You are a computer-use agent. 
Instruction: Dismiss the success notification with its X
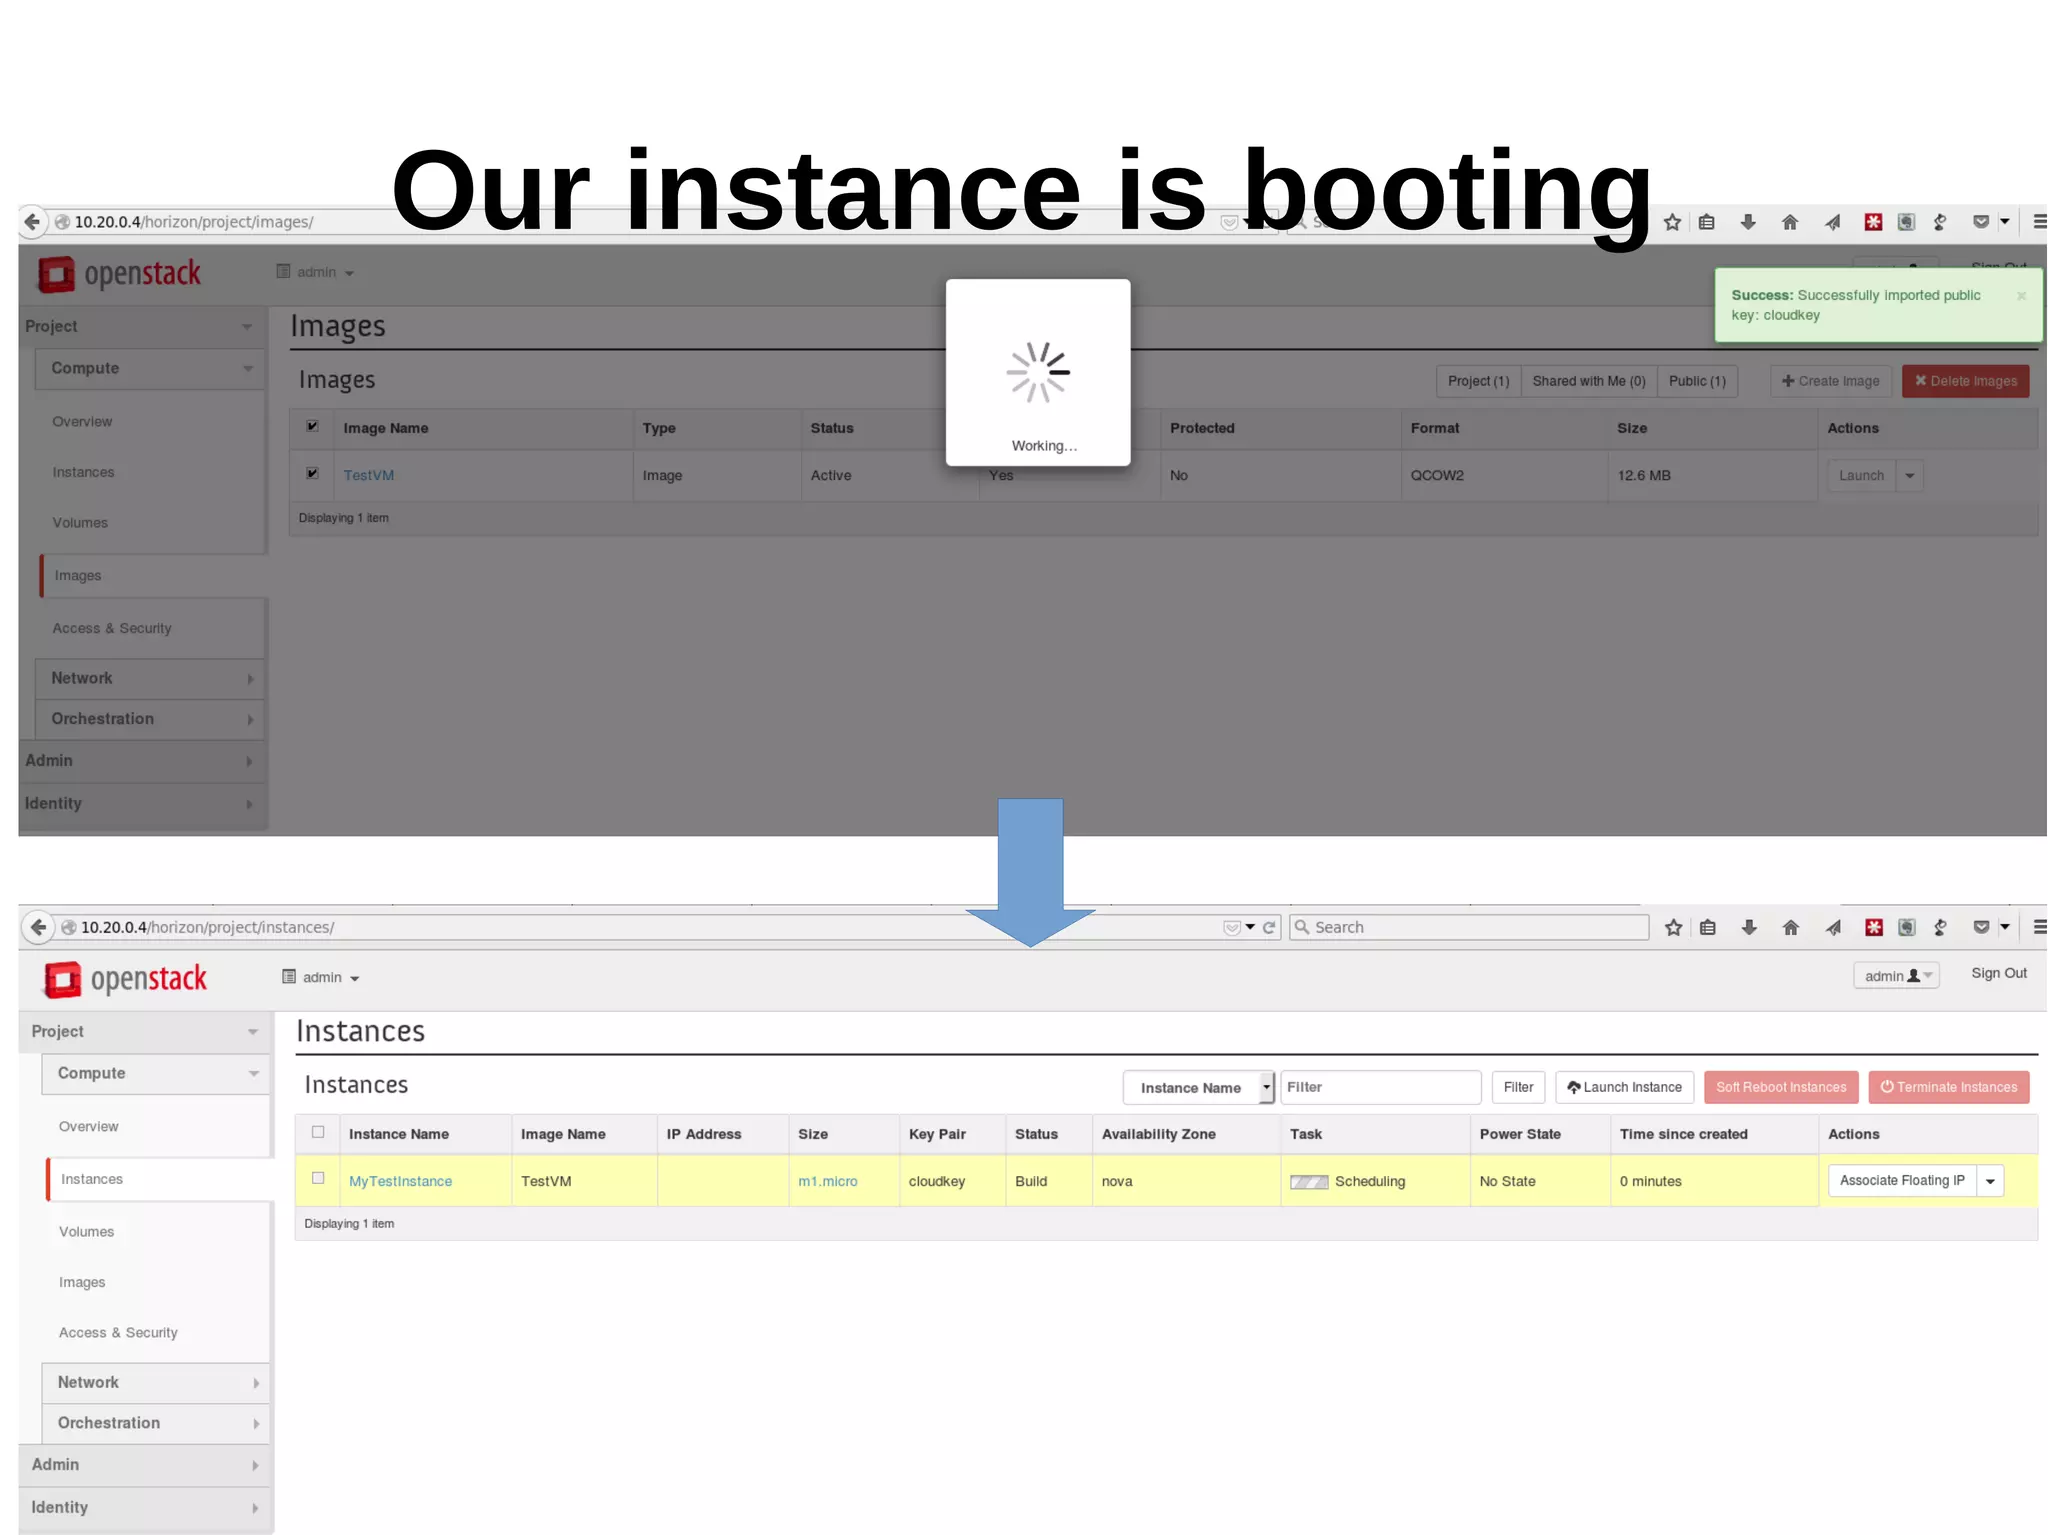pos(2021,296)
